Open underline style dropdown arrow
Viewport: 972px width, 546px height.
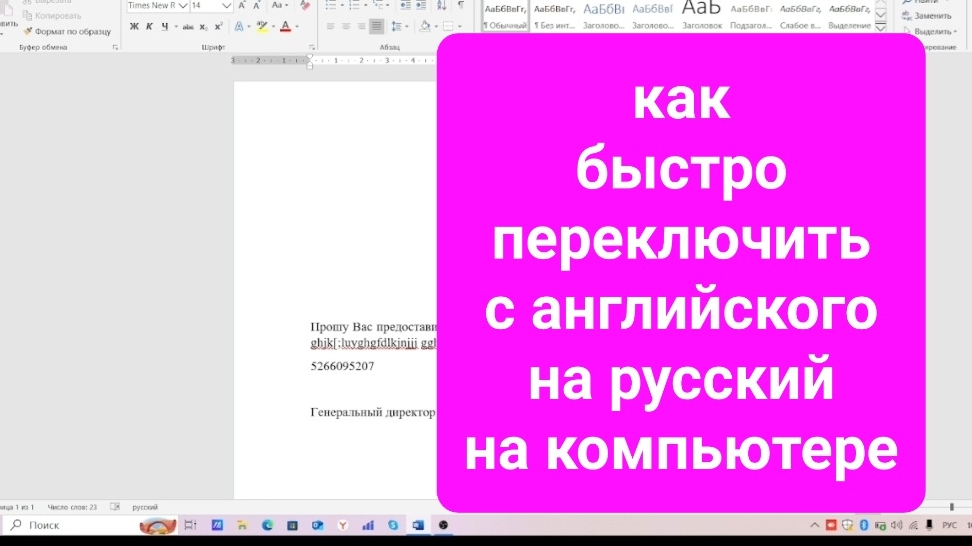point(176,27)
